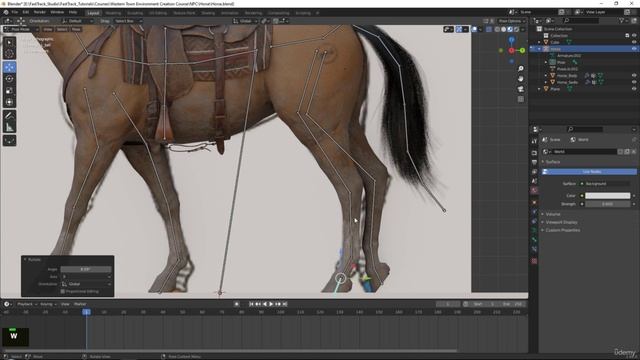Click the world Color swatch

[x=608, y=196]
